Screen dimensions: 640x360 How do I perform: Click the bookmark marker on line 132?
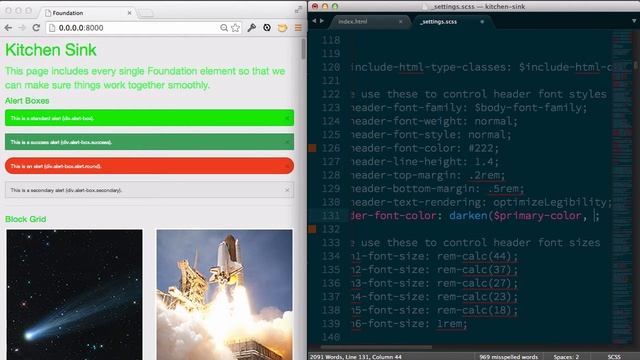coord(312,229)
